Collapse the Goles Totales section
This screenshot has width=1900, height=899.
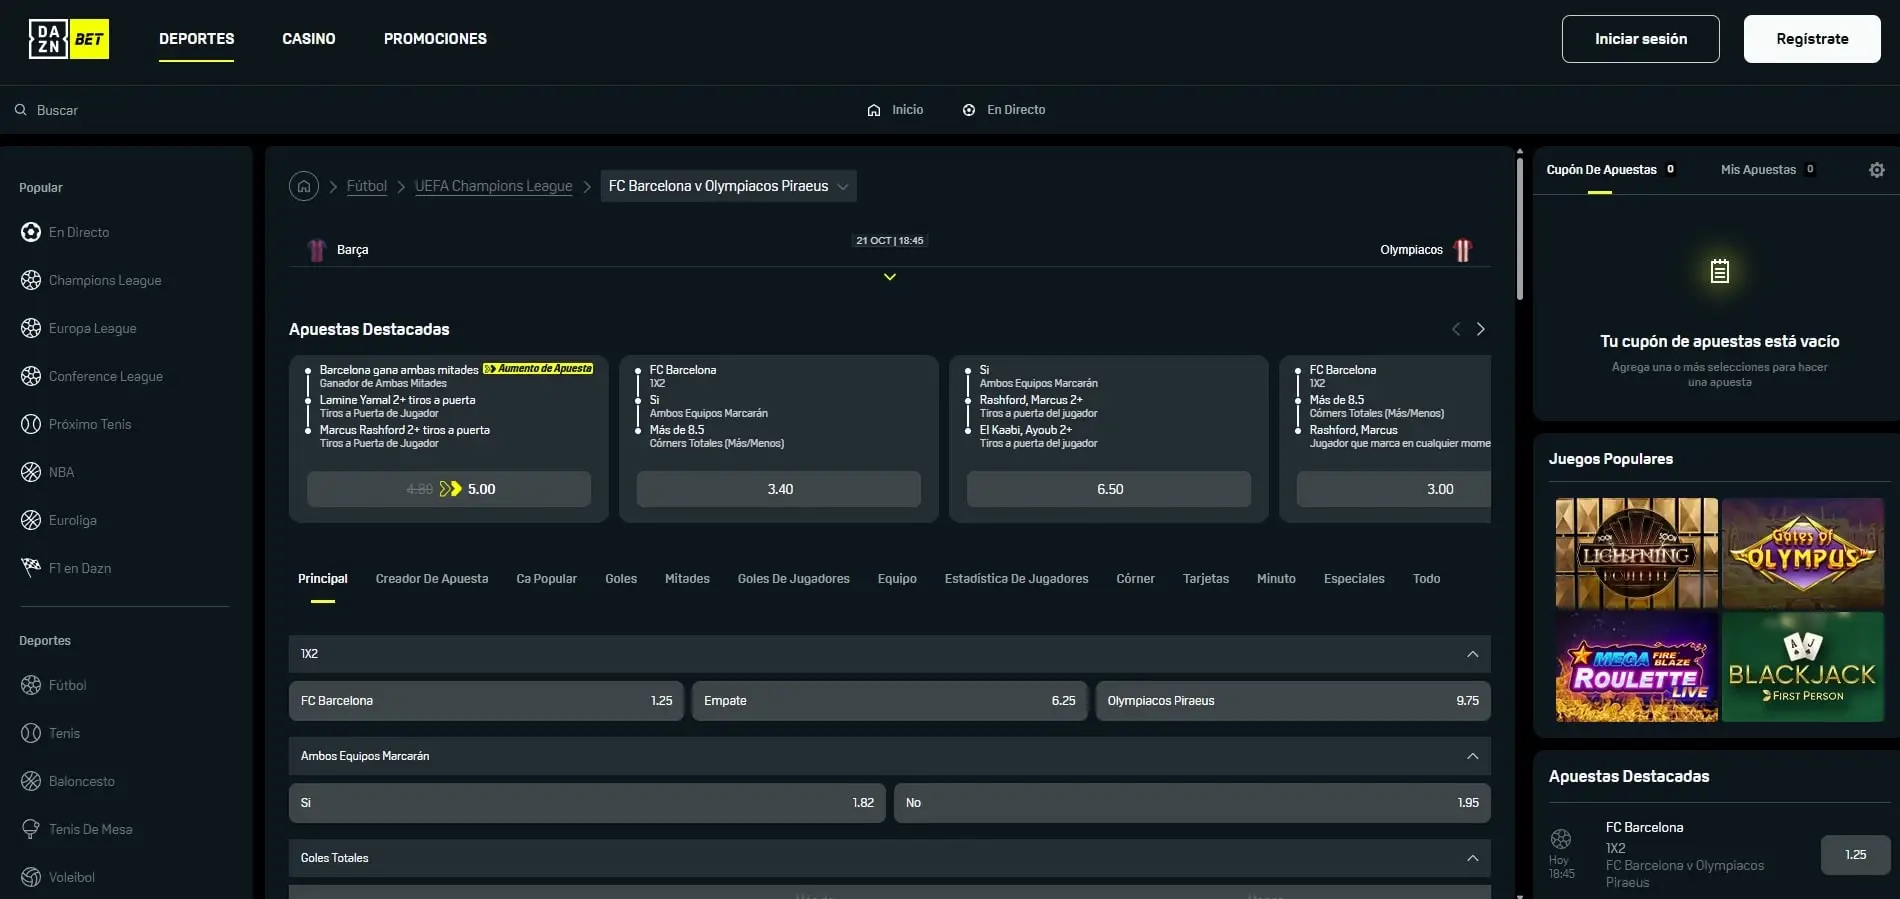1473,858
